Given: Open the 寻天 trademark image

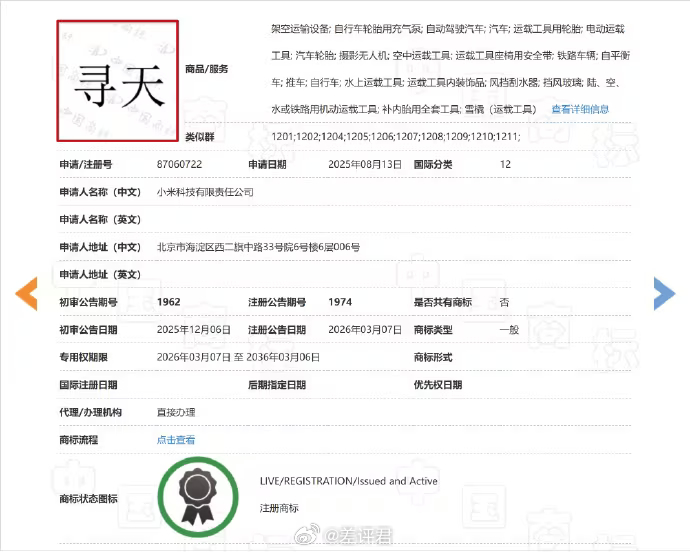Looking at the screenshot, I should coord(117,81).
